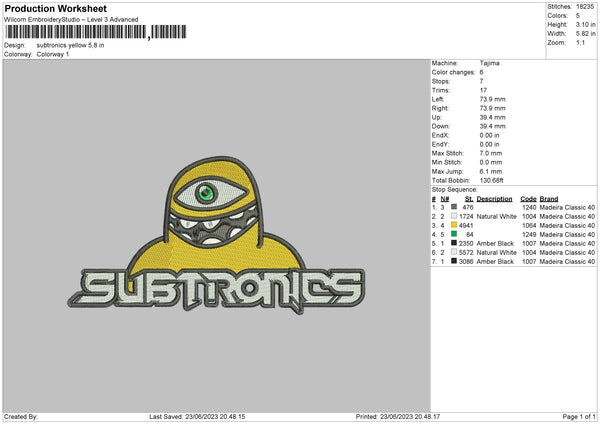Click the 'Stops:' label
This screenshot has height=424, width=600.
(x=441, y=81)
